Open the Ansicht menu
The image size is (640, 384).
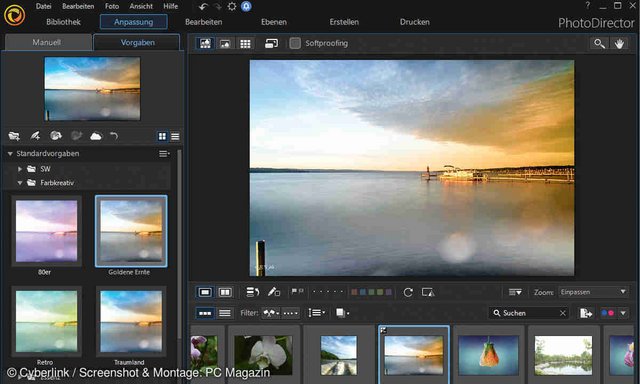click(x=141, y=6)
